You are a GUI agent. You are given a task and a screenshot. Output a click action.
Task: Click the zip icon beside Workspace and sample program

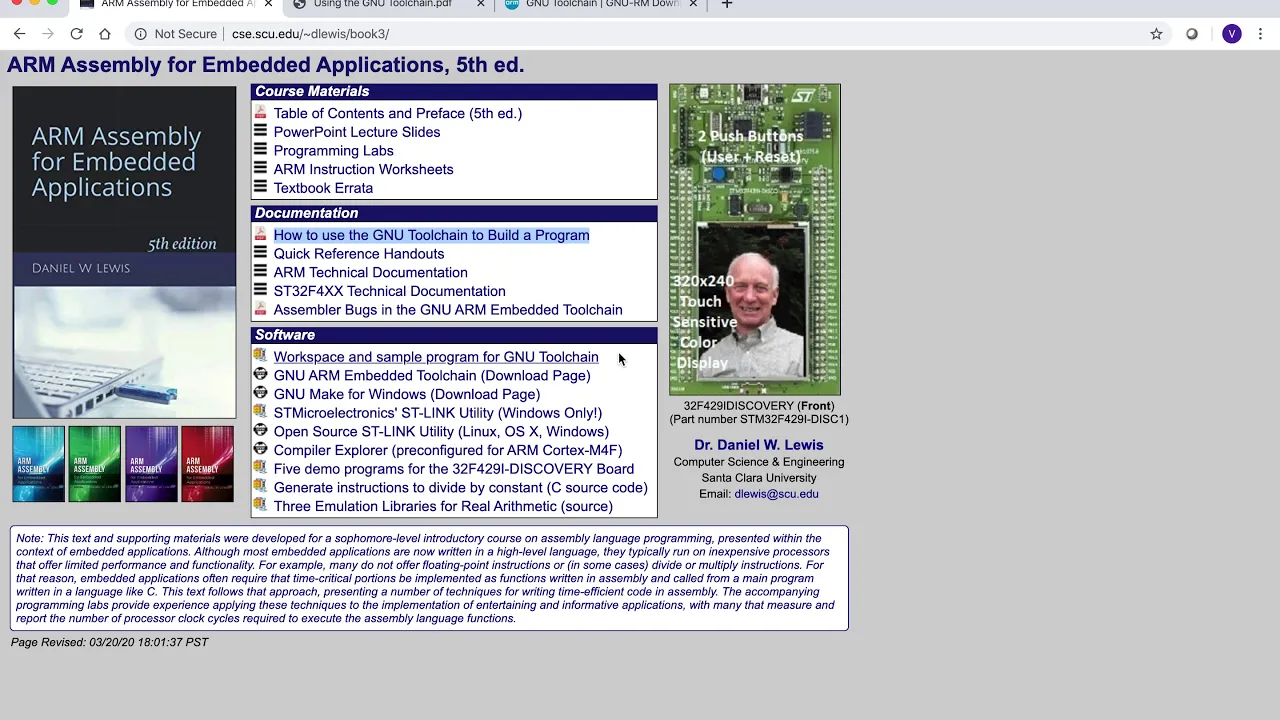pos(260,356)
